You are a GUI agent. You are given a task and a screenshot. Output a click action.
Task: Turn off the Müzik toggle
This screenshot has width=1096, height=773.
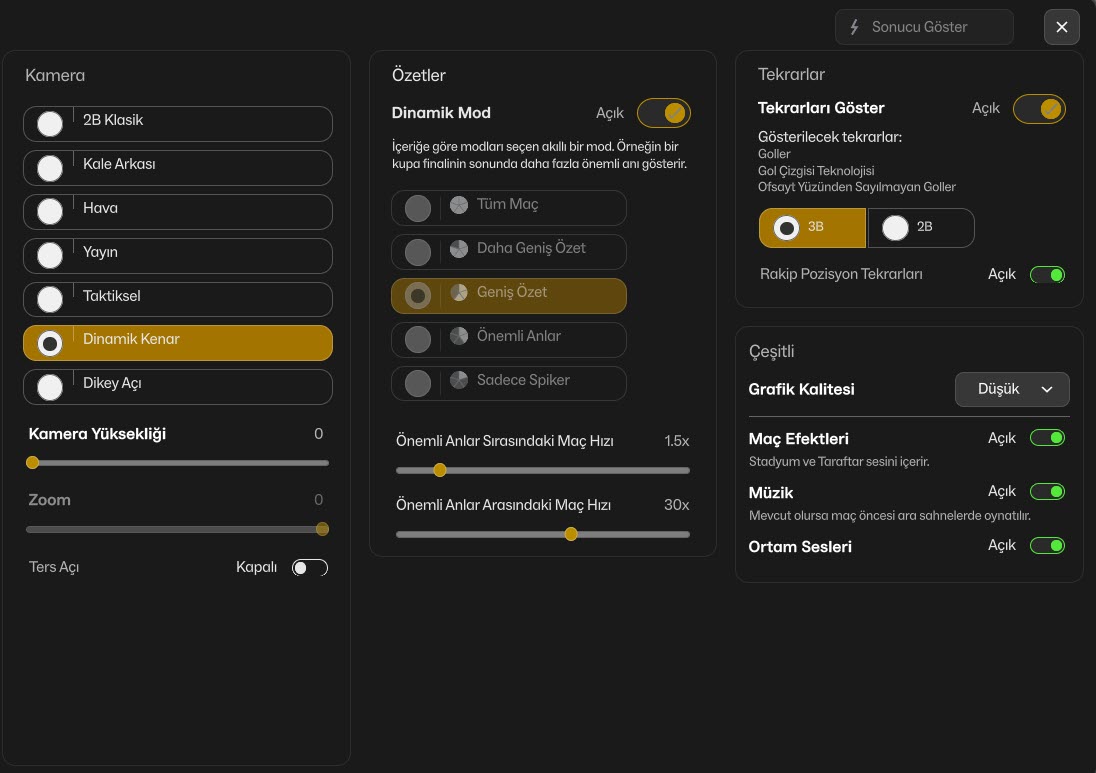click(1047, 492)
